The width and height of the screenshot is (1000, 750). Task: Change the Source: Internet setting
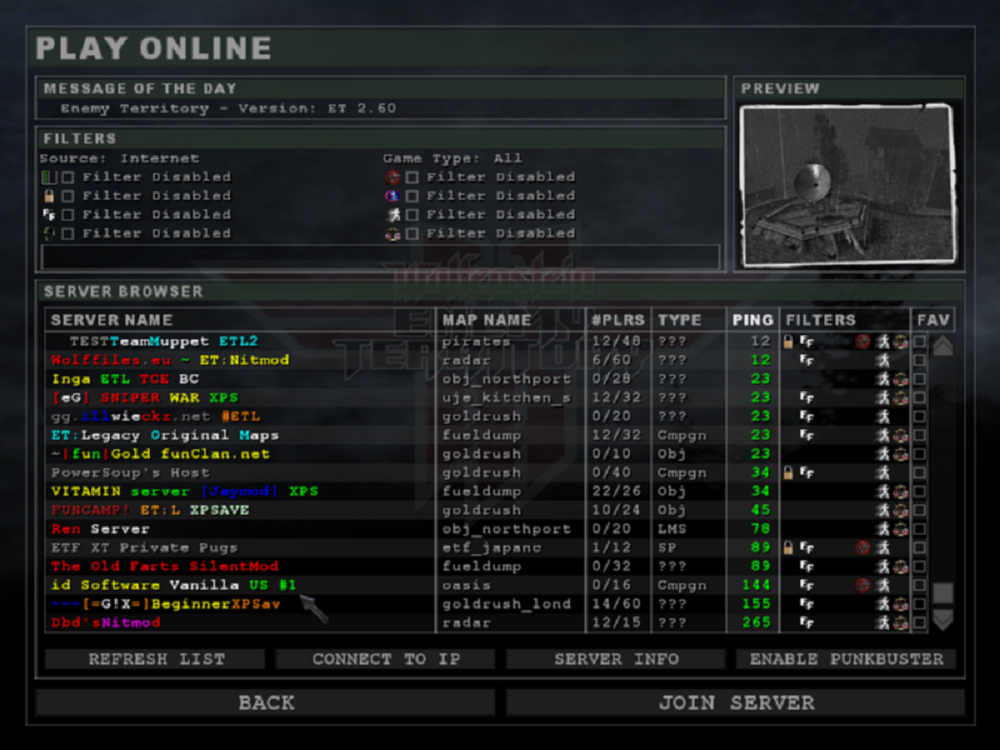(119, 158)
